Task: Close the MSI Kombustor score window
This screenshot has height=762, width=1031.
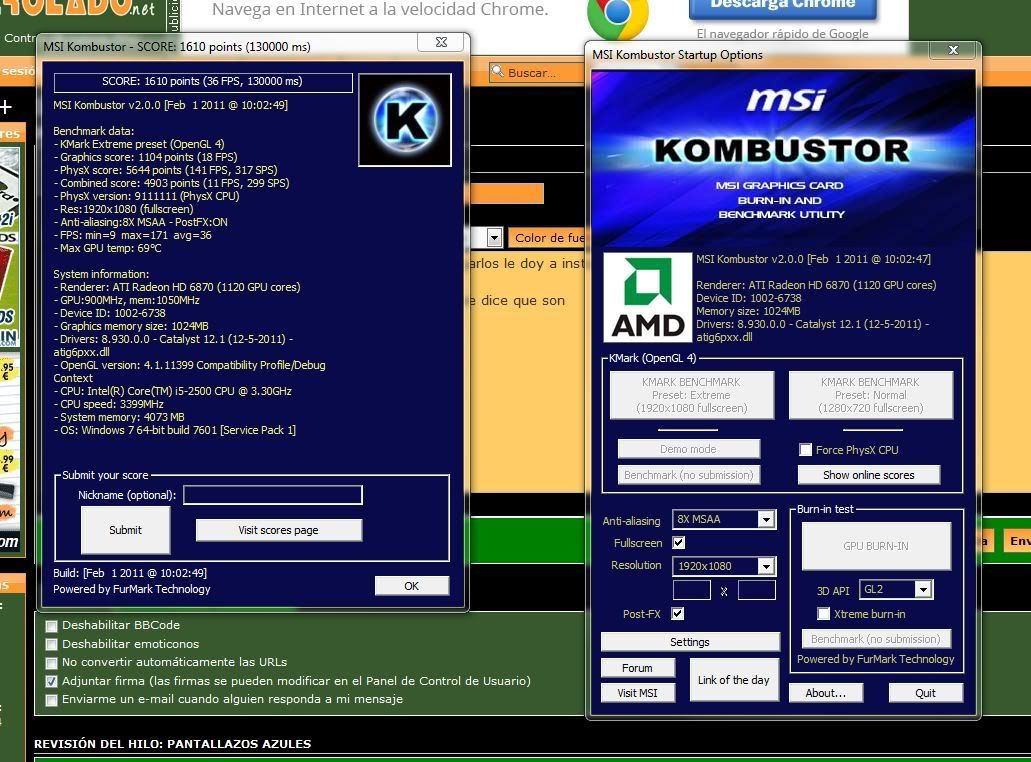Action: (x=441, y=42)
